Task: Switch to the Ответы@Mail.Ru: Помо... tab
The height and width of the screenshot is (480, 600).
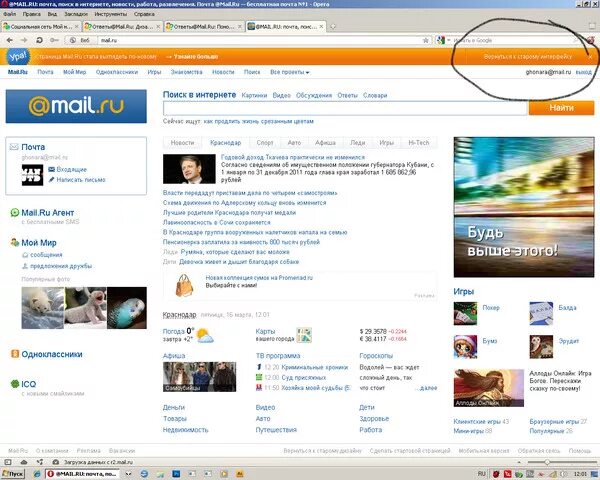Action: tap(203, 26)
